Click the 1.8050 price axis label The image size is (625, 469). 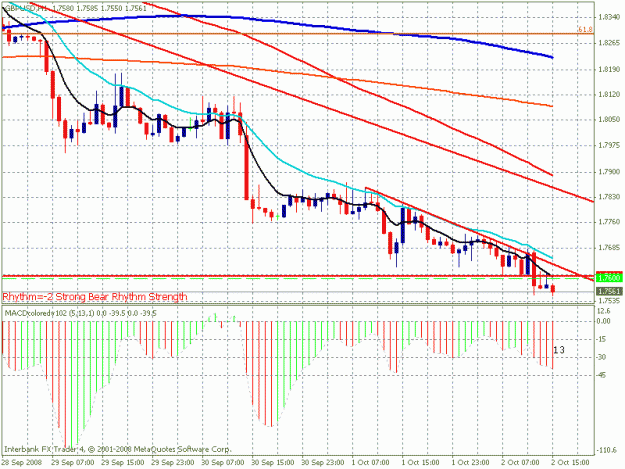pos(610,120)
